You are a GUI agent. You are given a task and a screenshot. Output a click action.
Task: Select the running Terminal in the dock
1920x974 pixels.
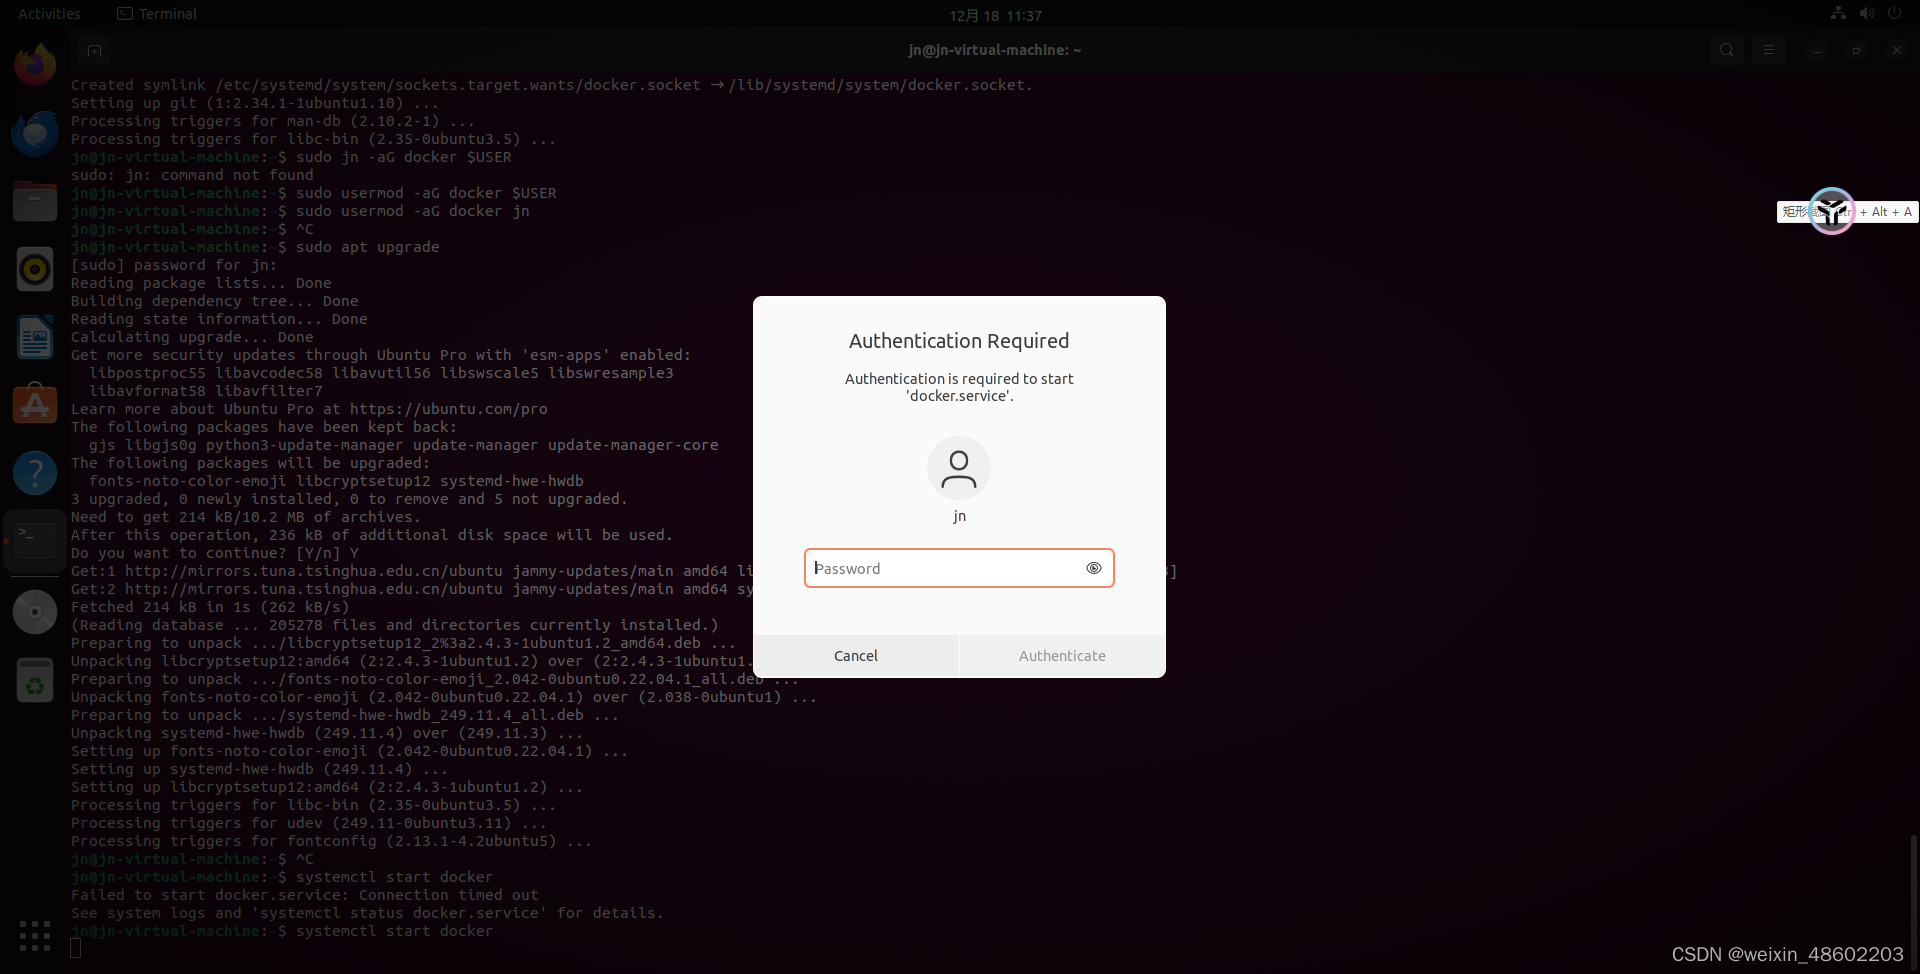(34, 539)
